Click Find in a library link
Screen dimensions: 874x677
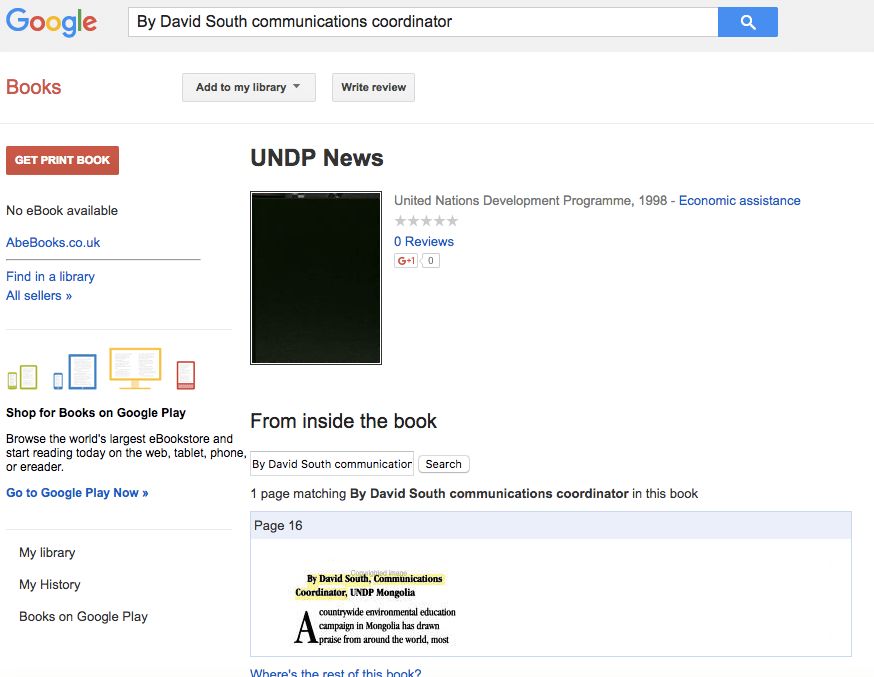coord(50,276)
